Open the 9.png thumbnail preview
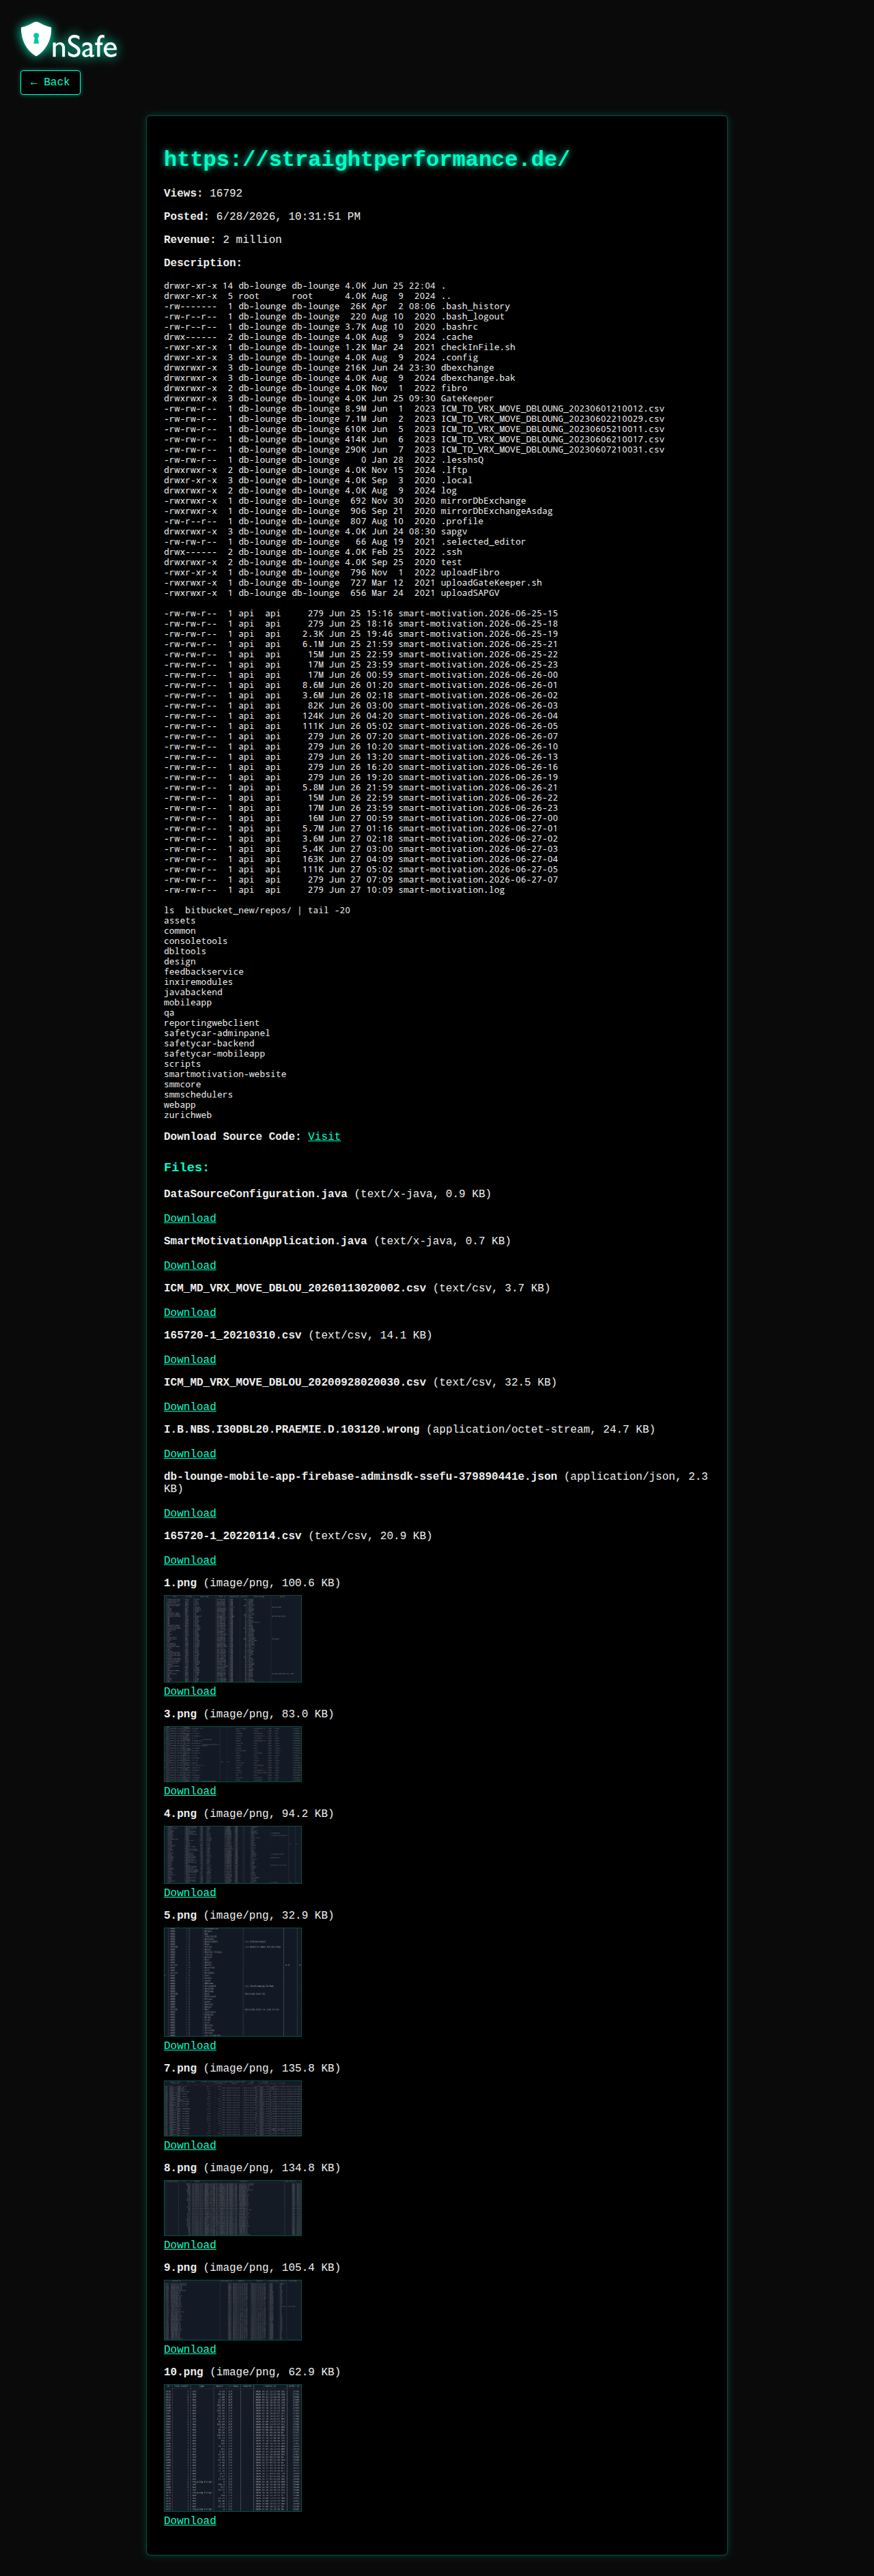The height and width of the screenshot is (2576, 874). point(233,2310)
